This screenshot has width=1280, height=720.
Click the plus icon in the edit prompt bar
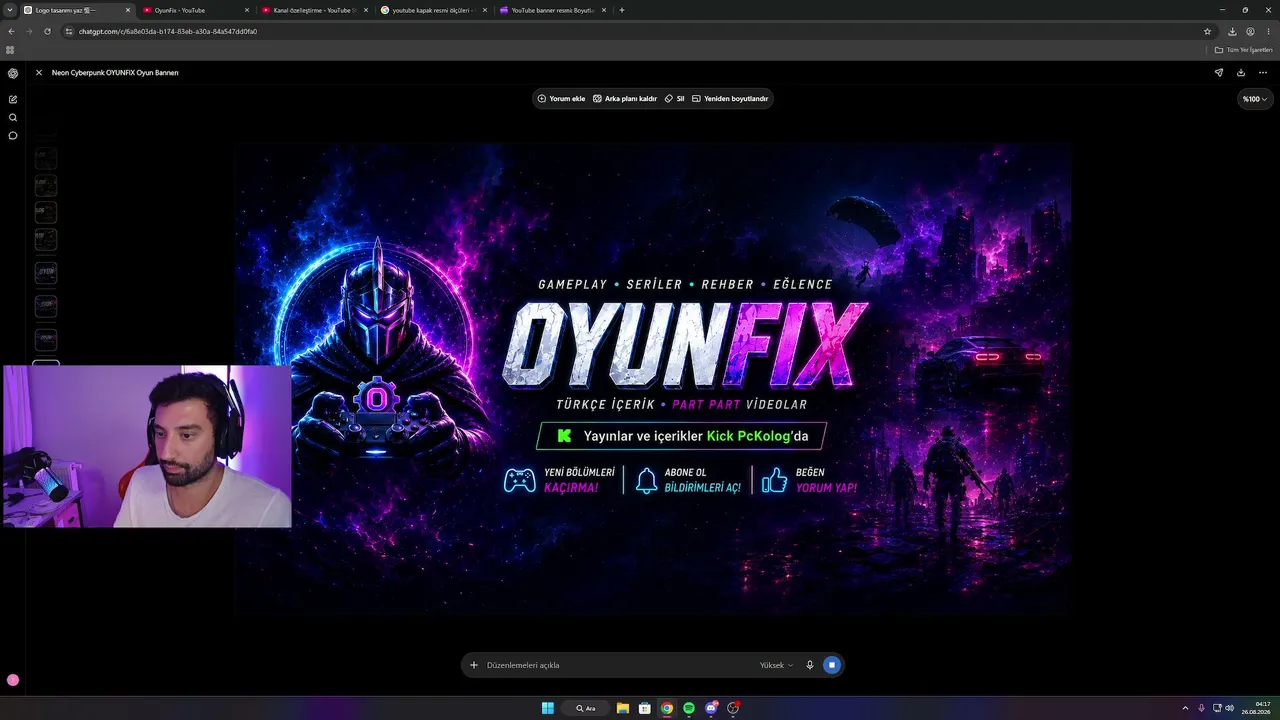(x=474, y=665)
